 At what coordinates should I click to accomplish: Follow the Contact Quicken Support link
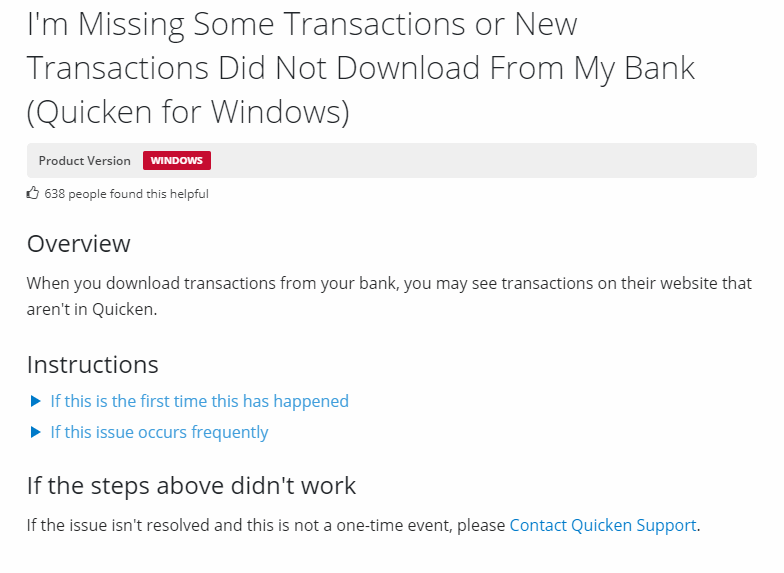pyautogui.click(x=602, y=525)
